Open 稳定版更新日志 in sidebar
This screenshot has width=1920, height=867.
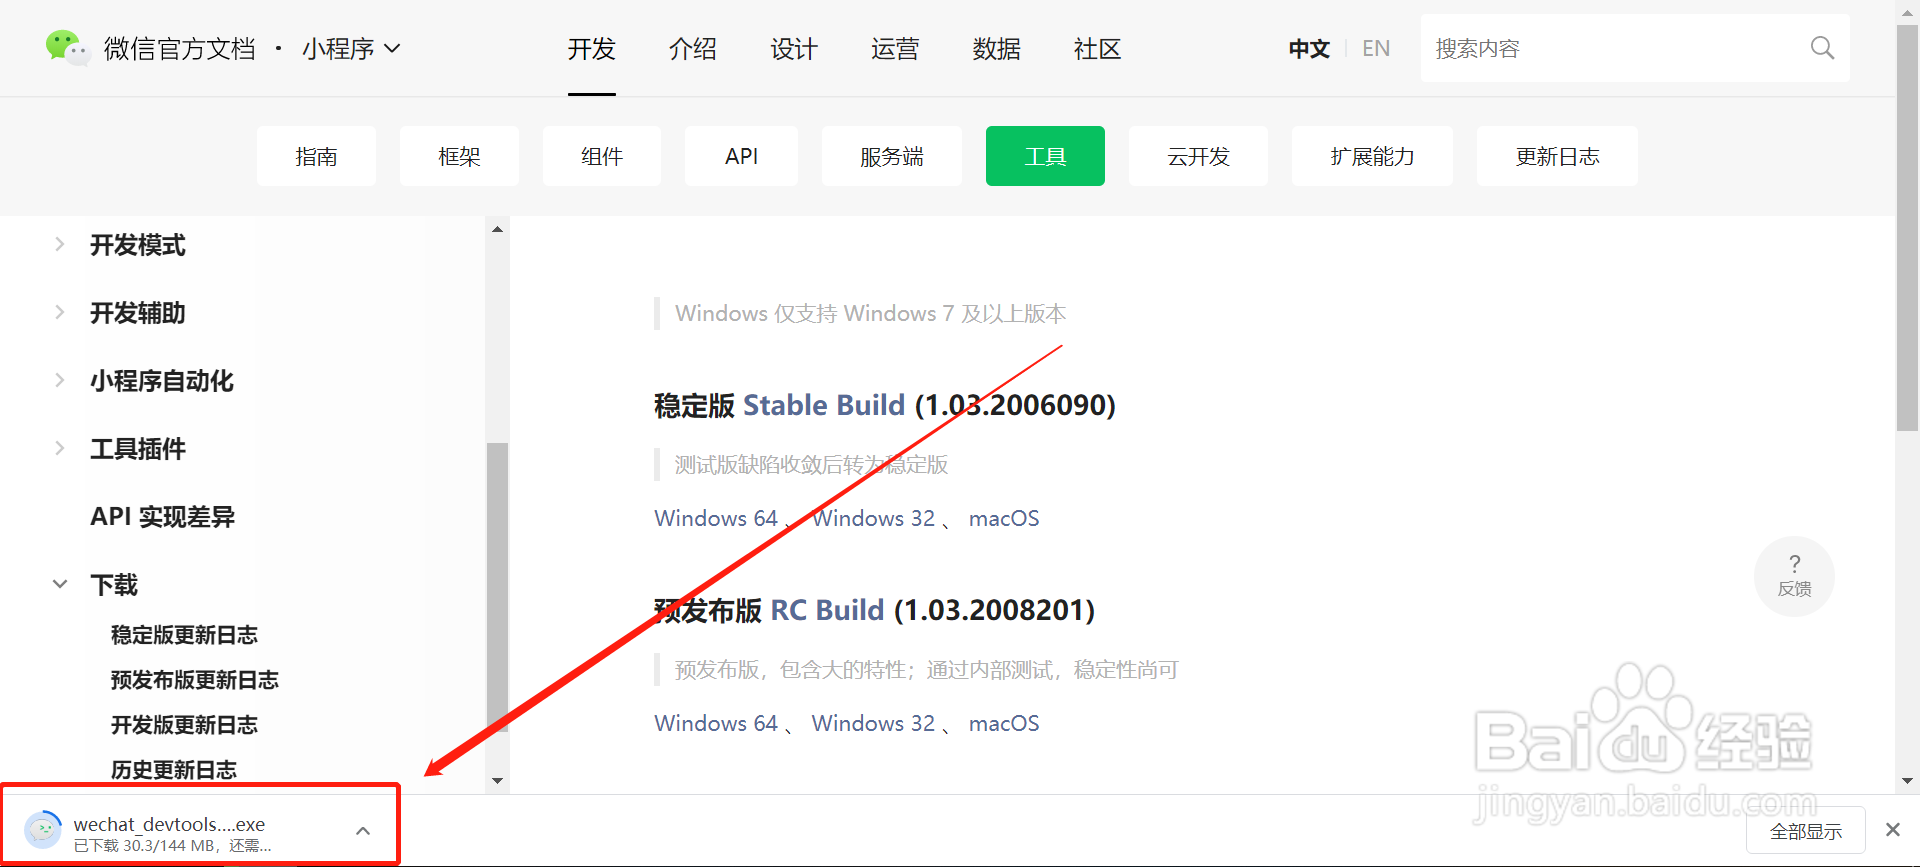(184, 635)
